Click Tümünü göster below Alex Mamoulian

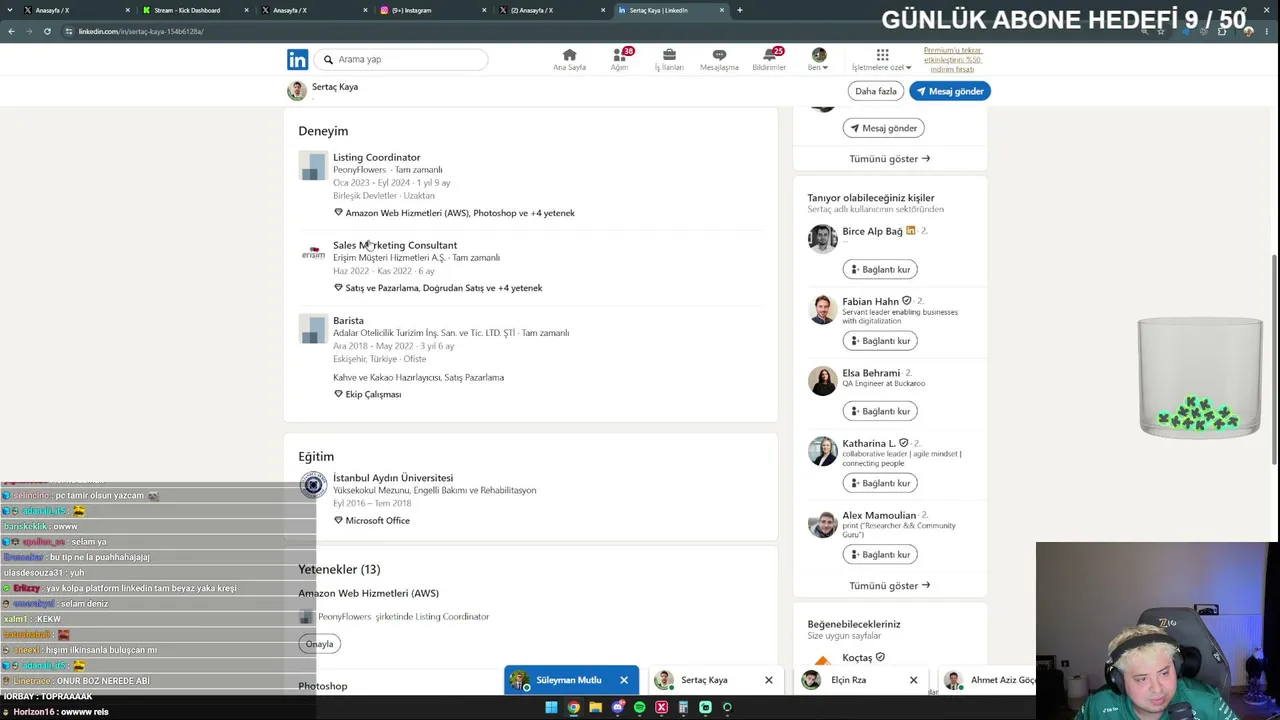tap(889, 586)
